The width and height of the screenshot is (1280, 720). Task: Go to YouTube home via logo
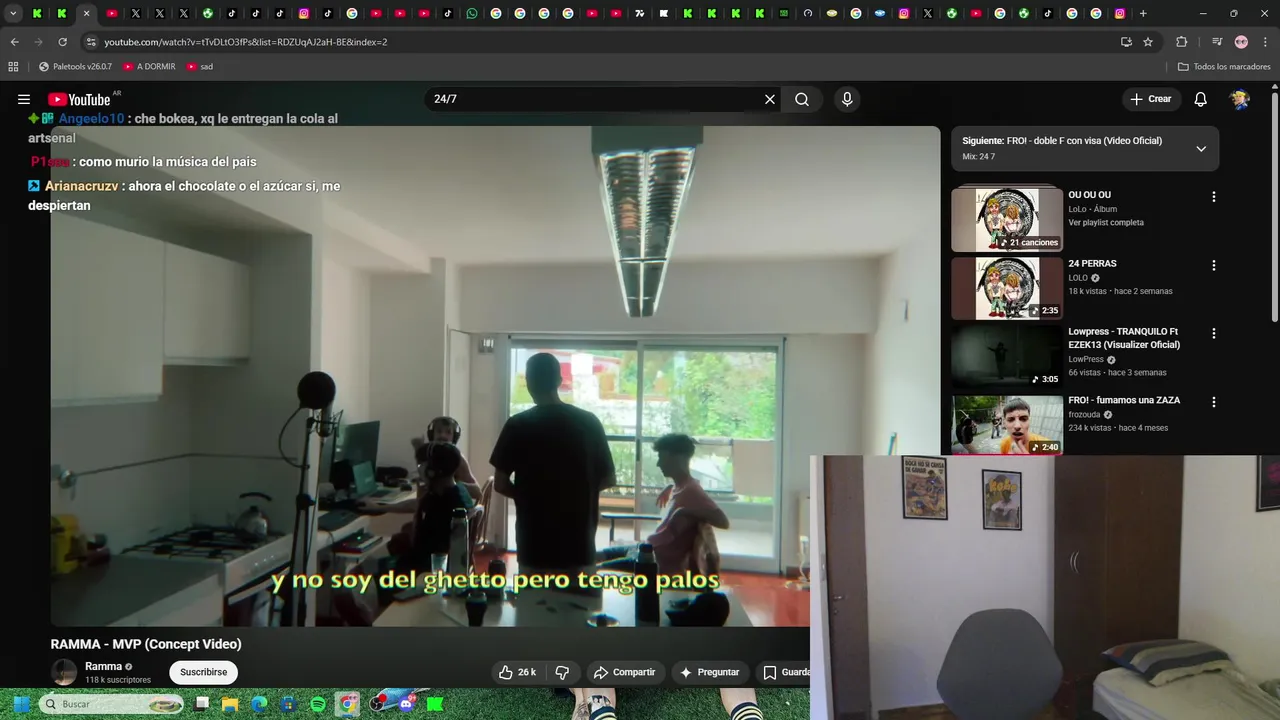[x=79, y=99]
